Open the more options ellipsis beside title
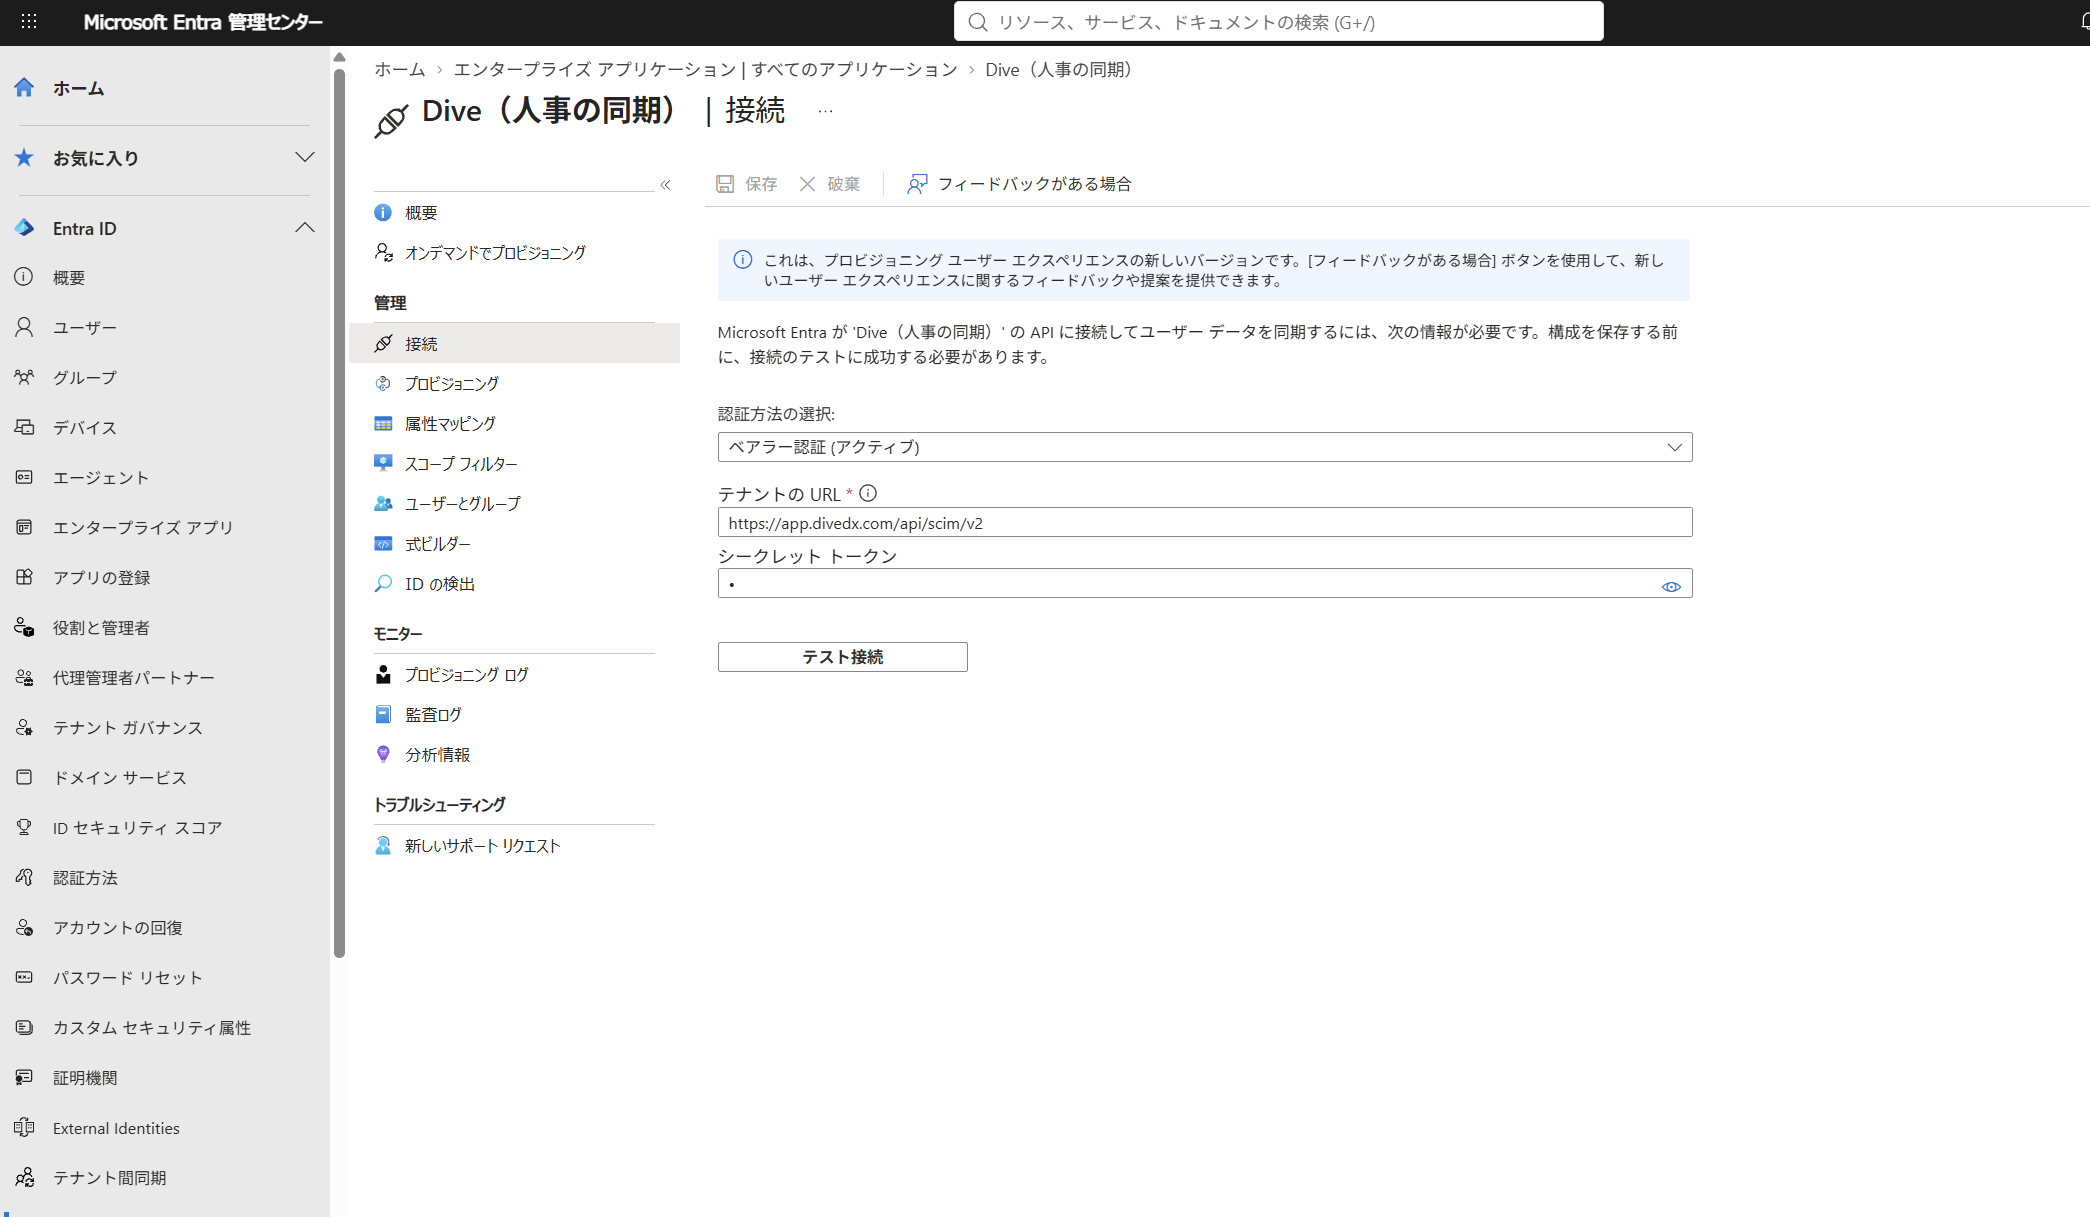This screenshot has width=2090, height=1217. [x=825, y=111]
